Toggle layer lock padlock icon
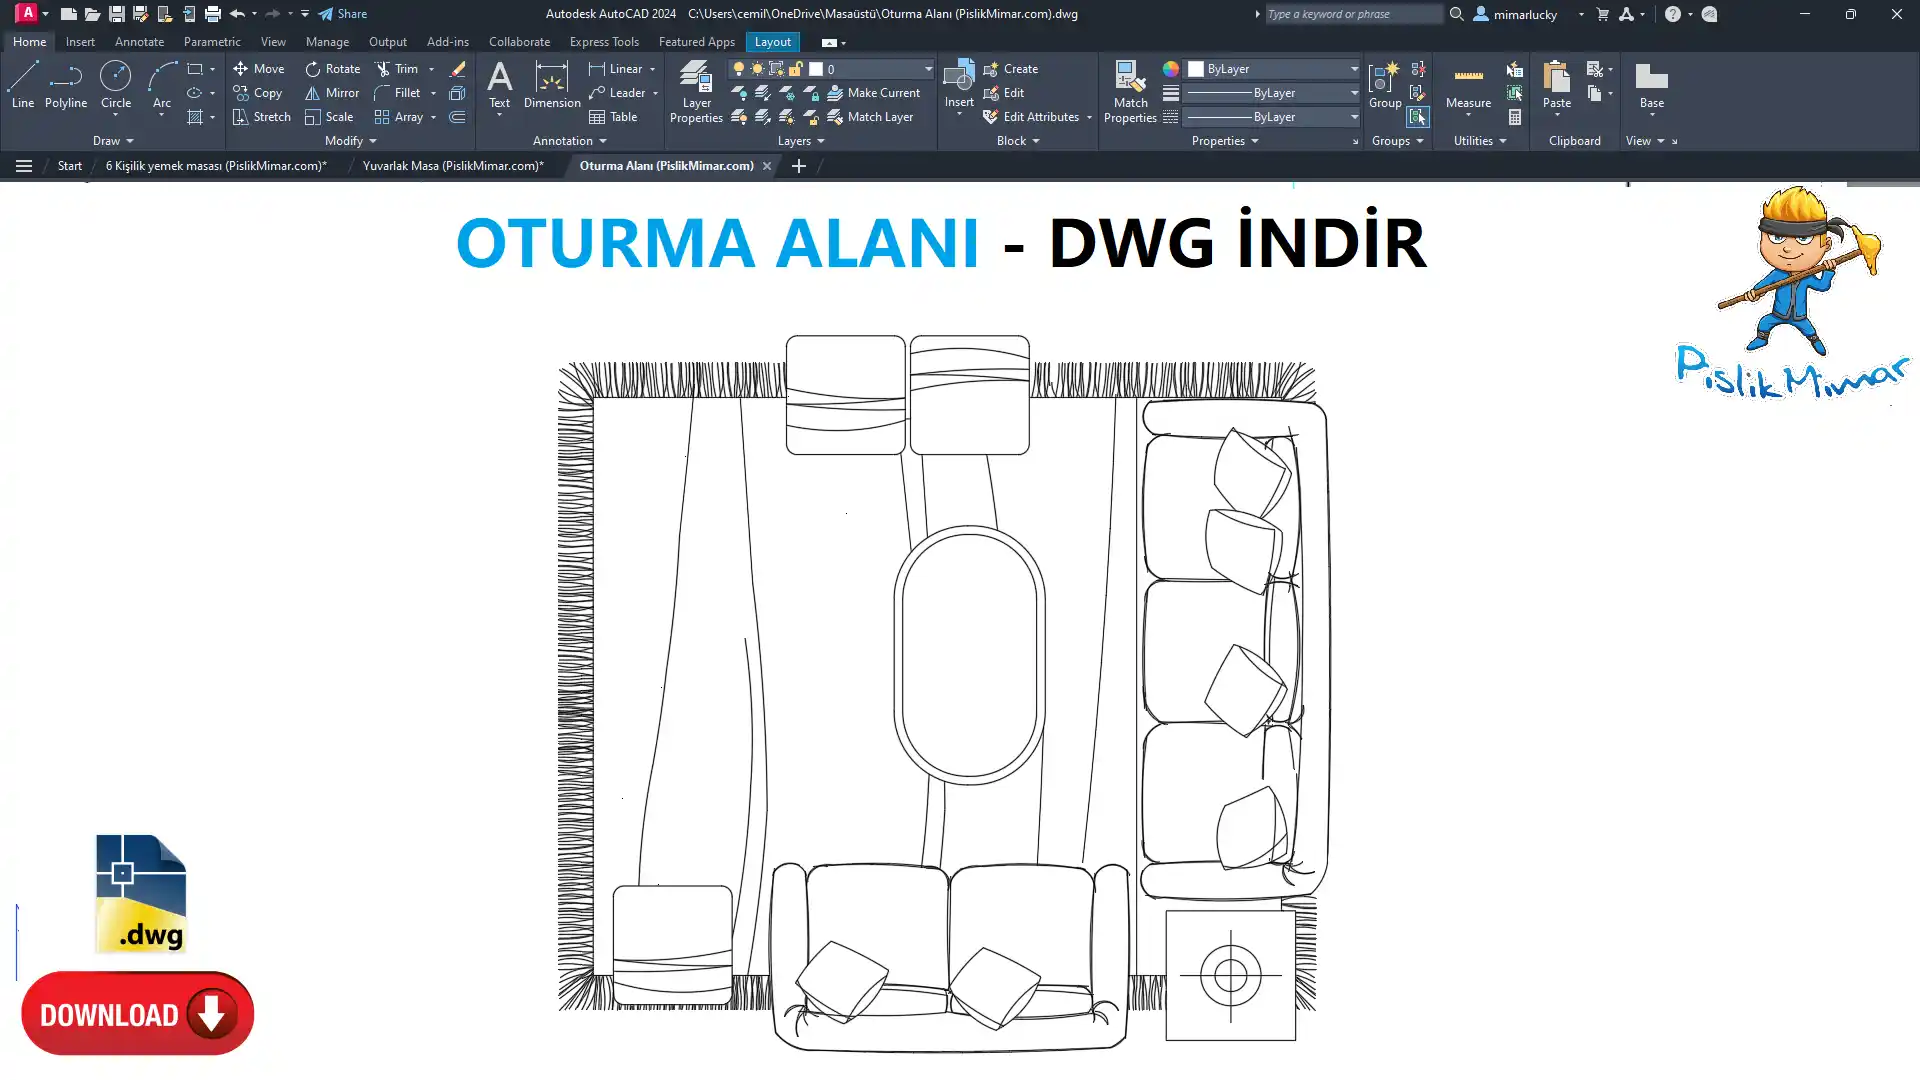This screenshot has height=1080, width=1920. 795,69
